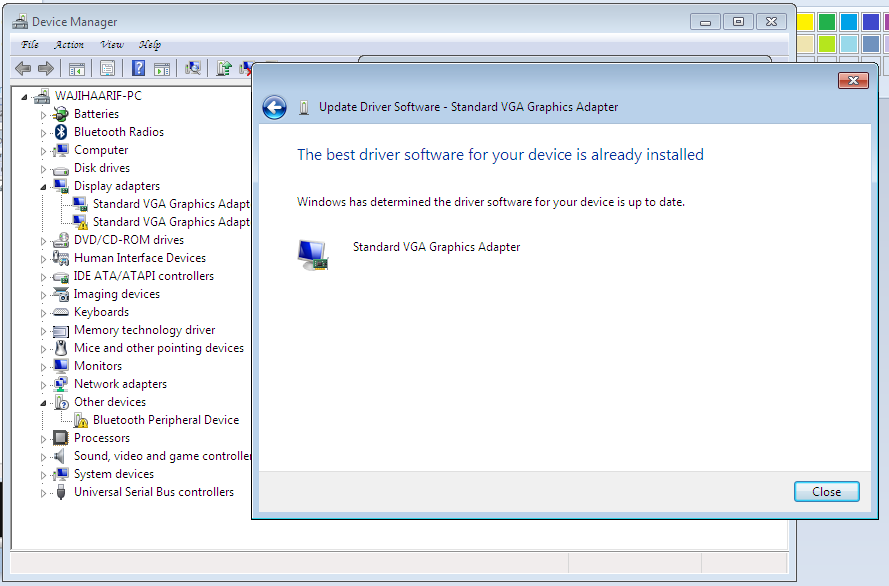Expand the Batteries category
The width and height of the screenshot is (889, 586).
(x=43, y=115)
